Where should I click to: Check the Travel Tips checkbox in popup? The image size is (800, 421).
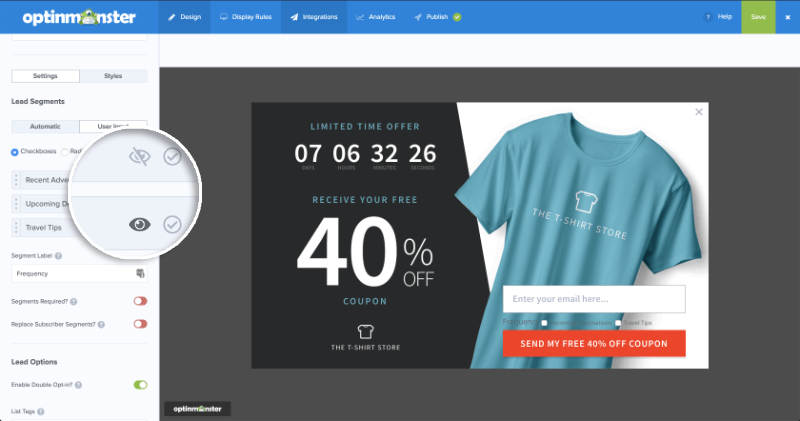618,323
